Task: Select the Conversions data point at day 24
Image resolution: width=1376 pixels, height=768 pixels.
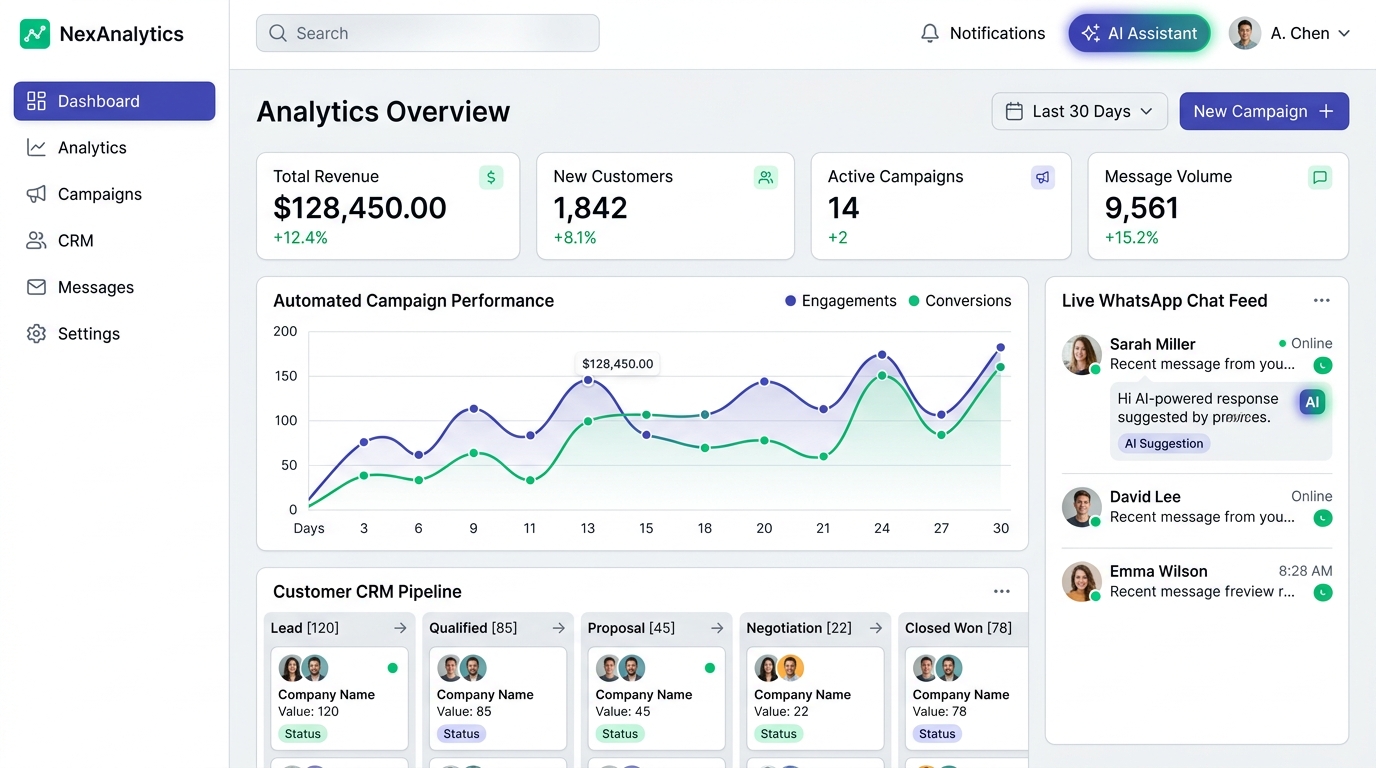Action: tap(882, 376)
